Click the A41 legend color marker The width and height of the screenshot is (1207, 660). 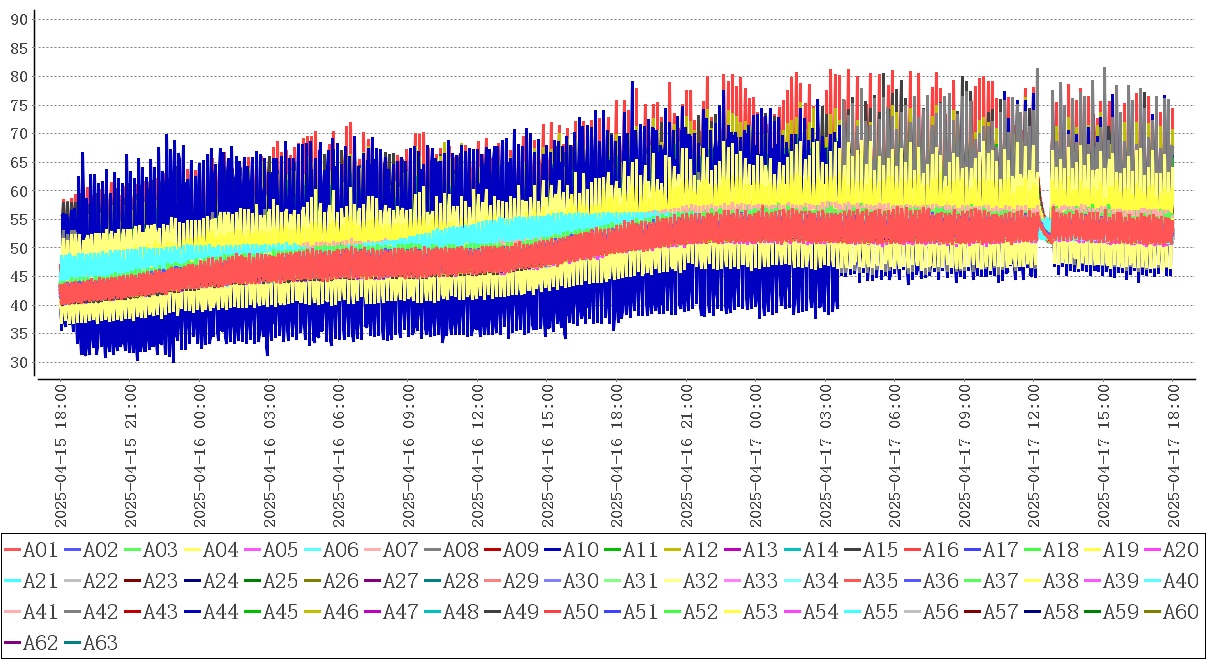(x=12, y=613)
